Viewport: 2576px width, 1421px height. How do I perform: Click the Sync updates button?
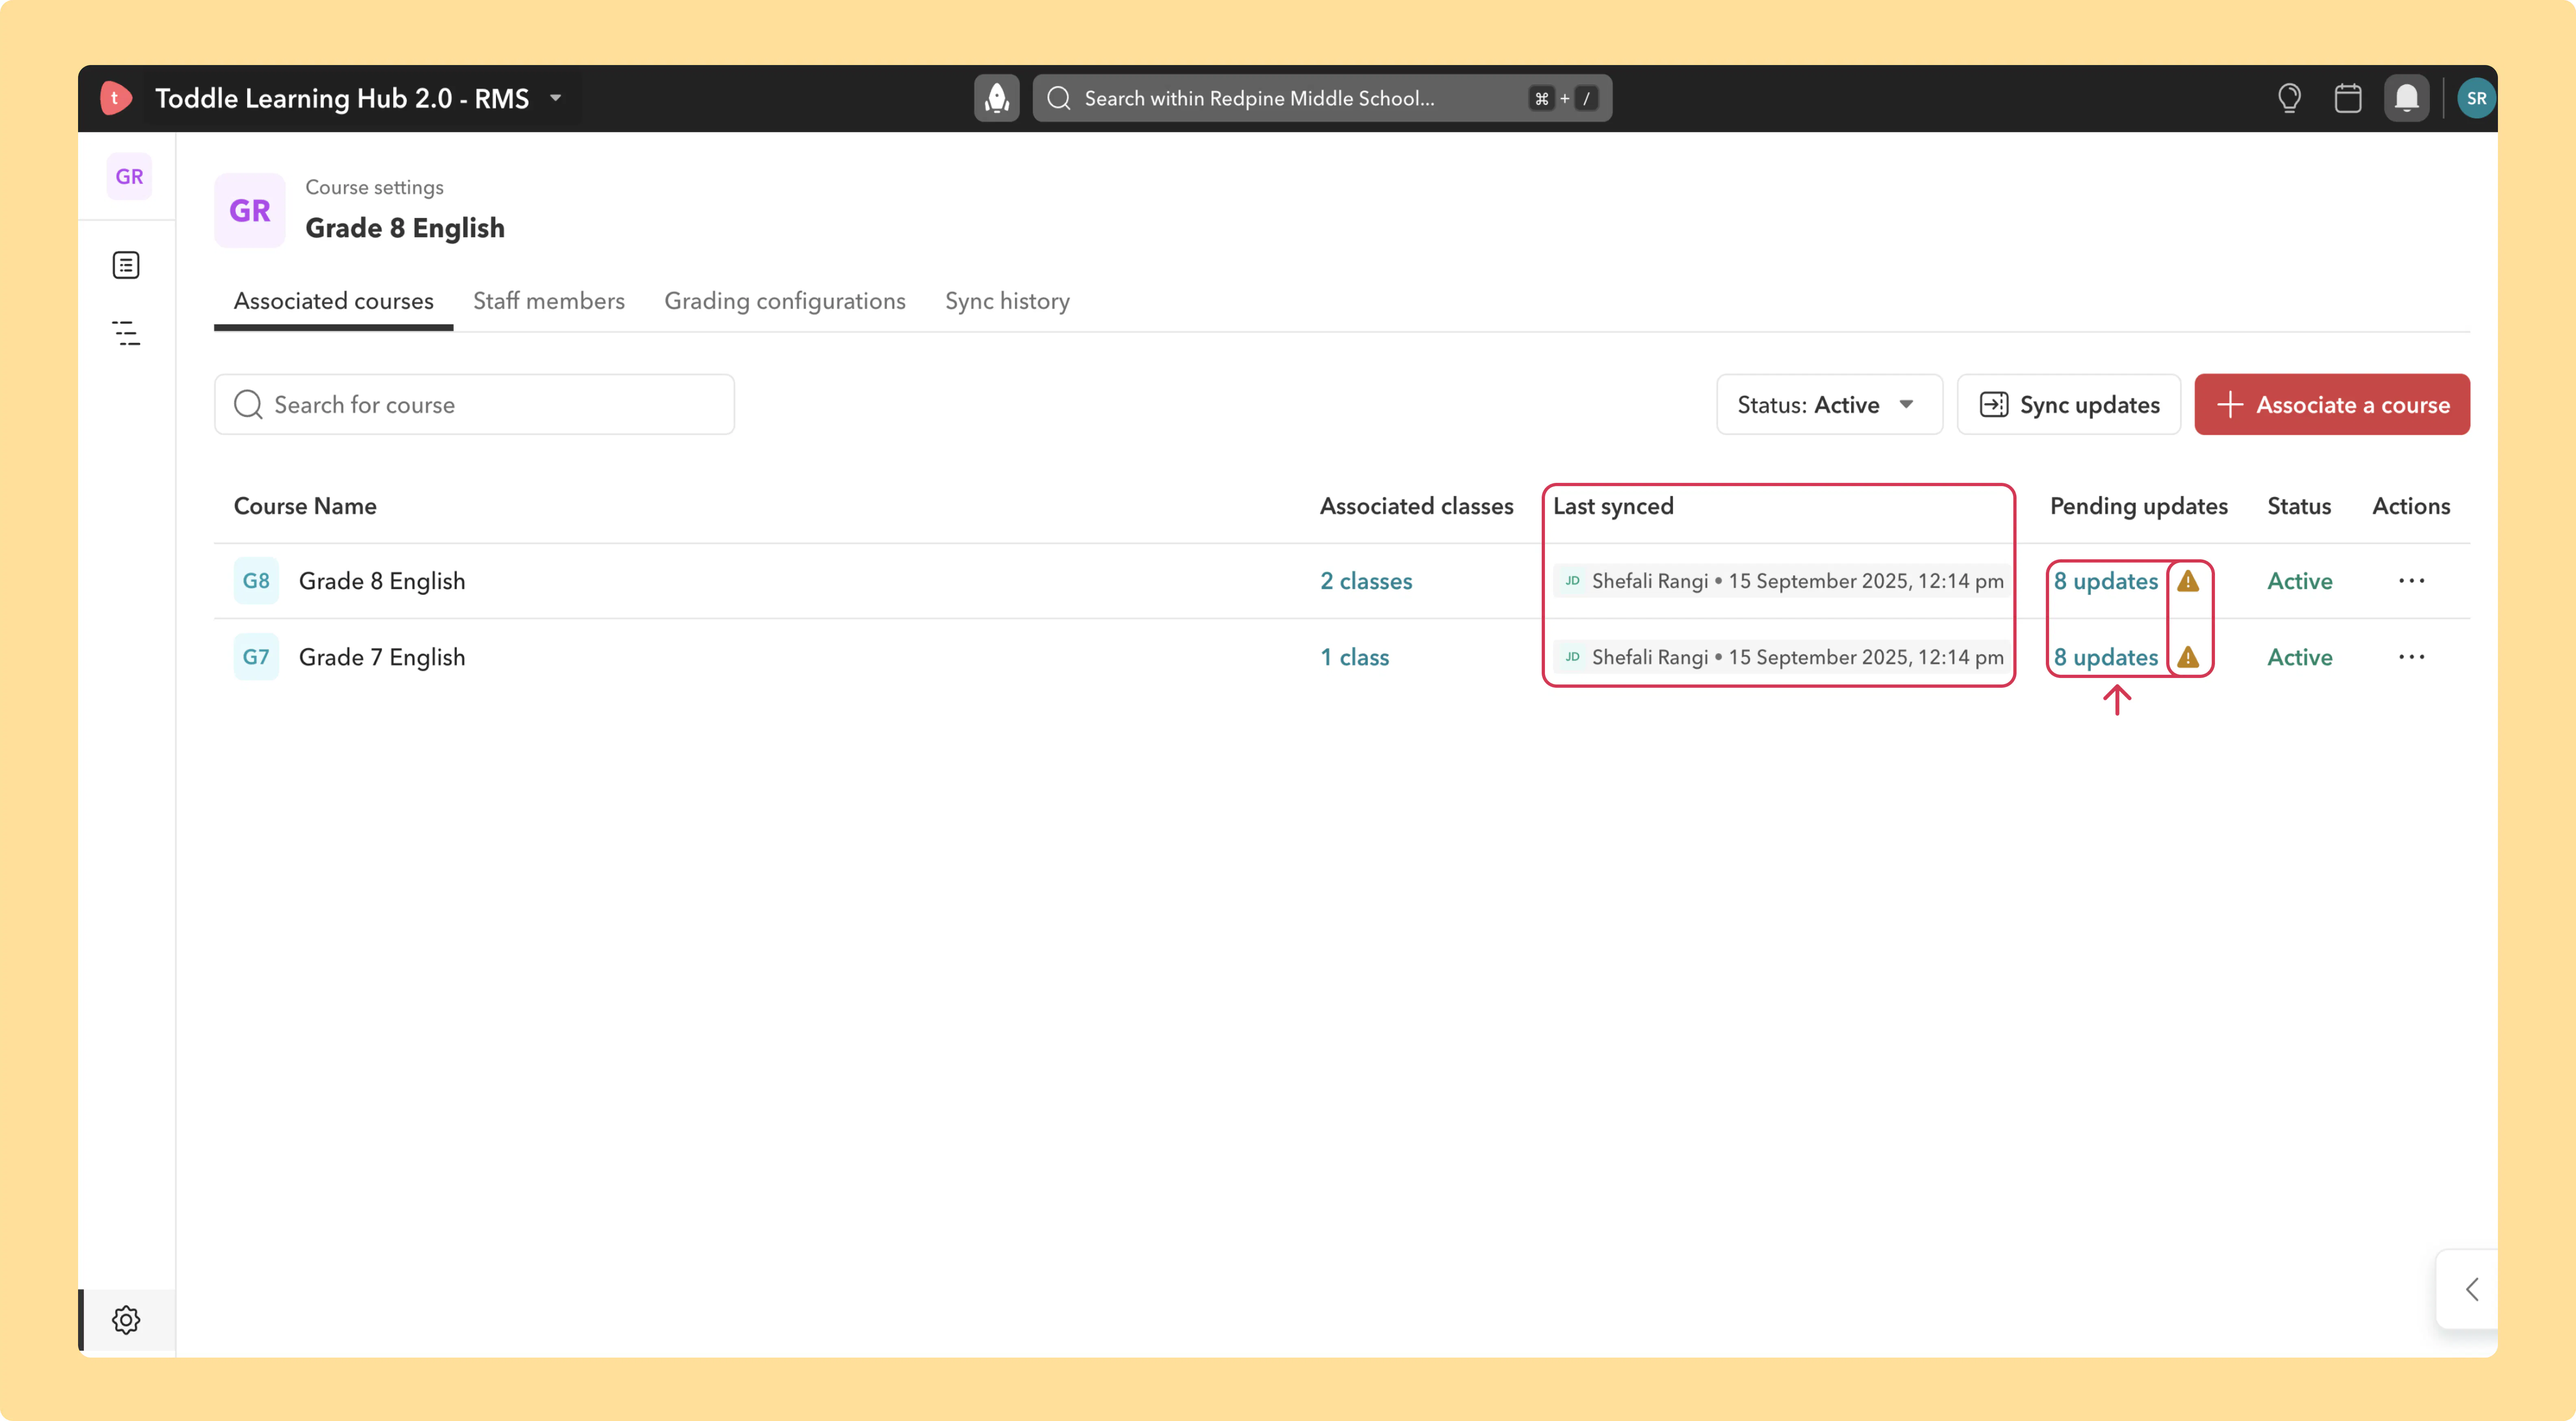2068,405
